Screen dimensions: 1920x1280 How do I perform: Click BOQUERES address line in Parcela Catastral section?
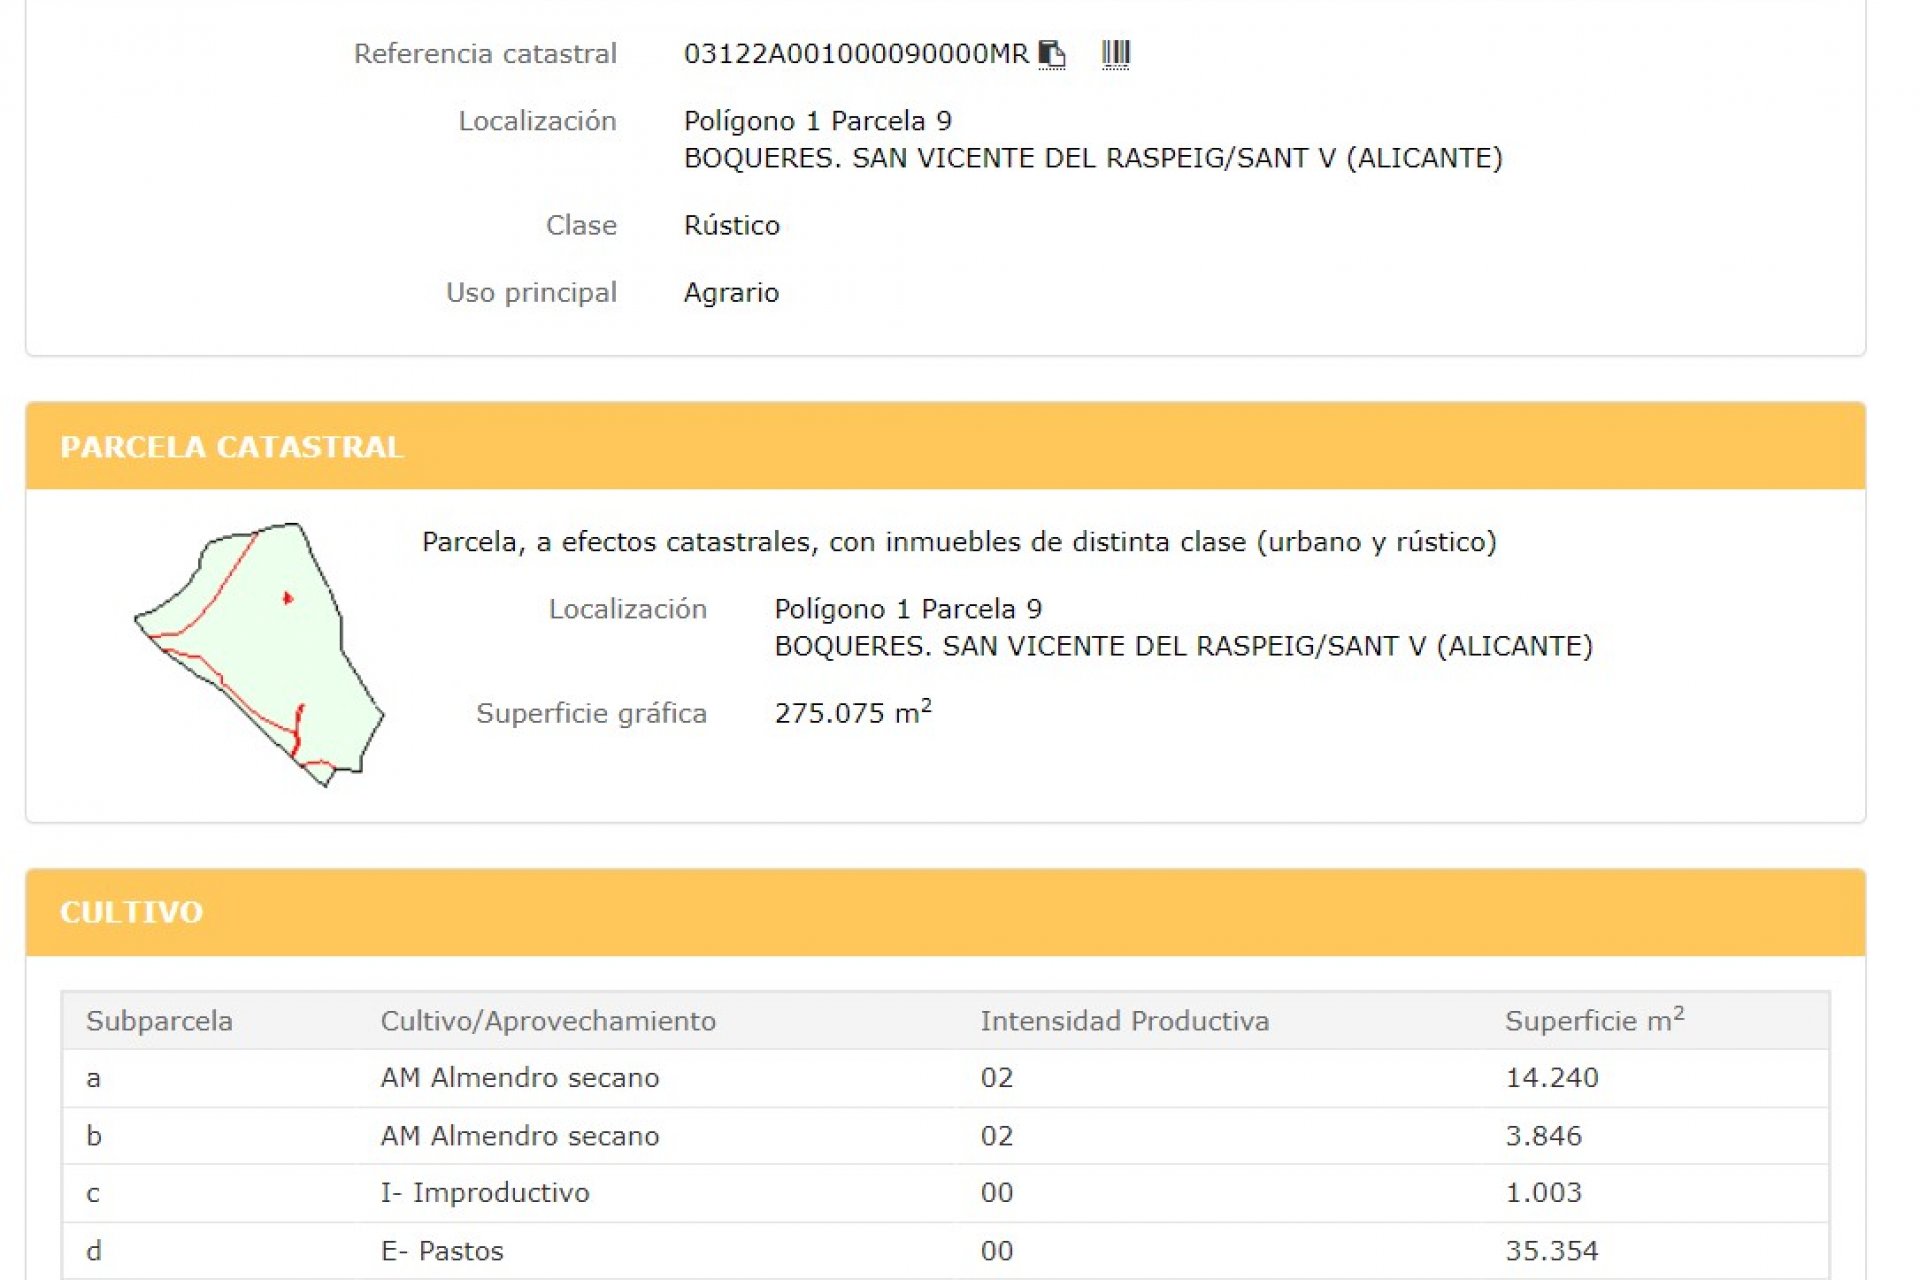pos(1184,646)
